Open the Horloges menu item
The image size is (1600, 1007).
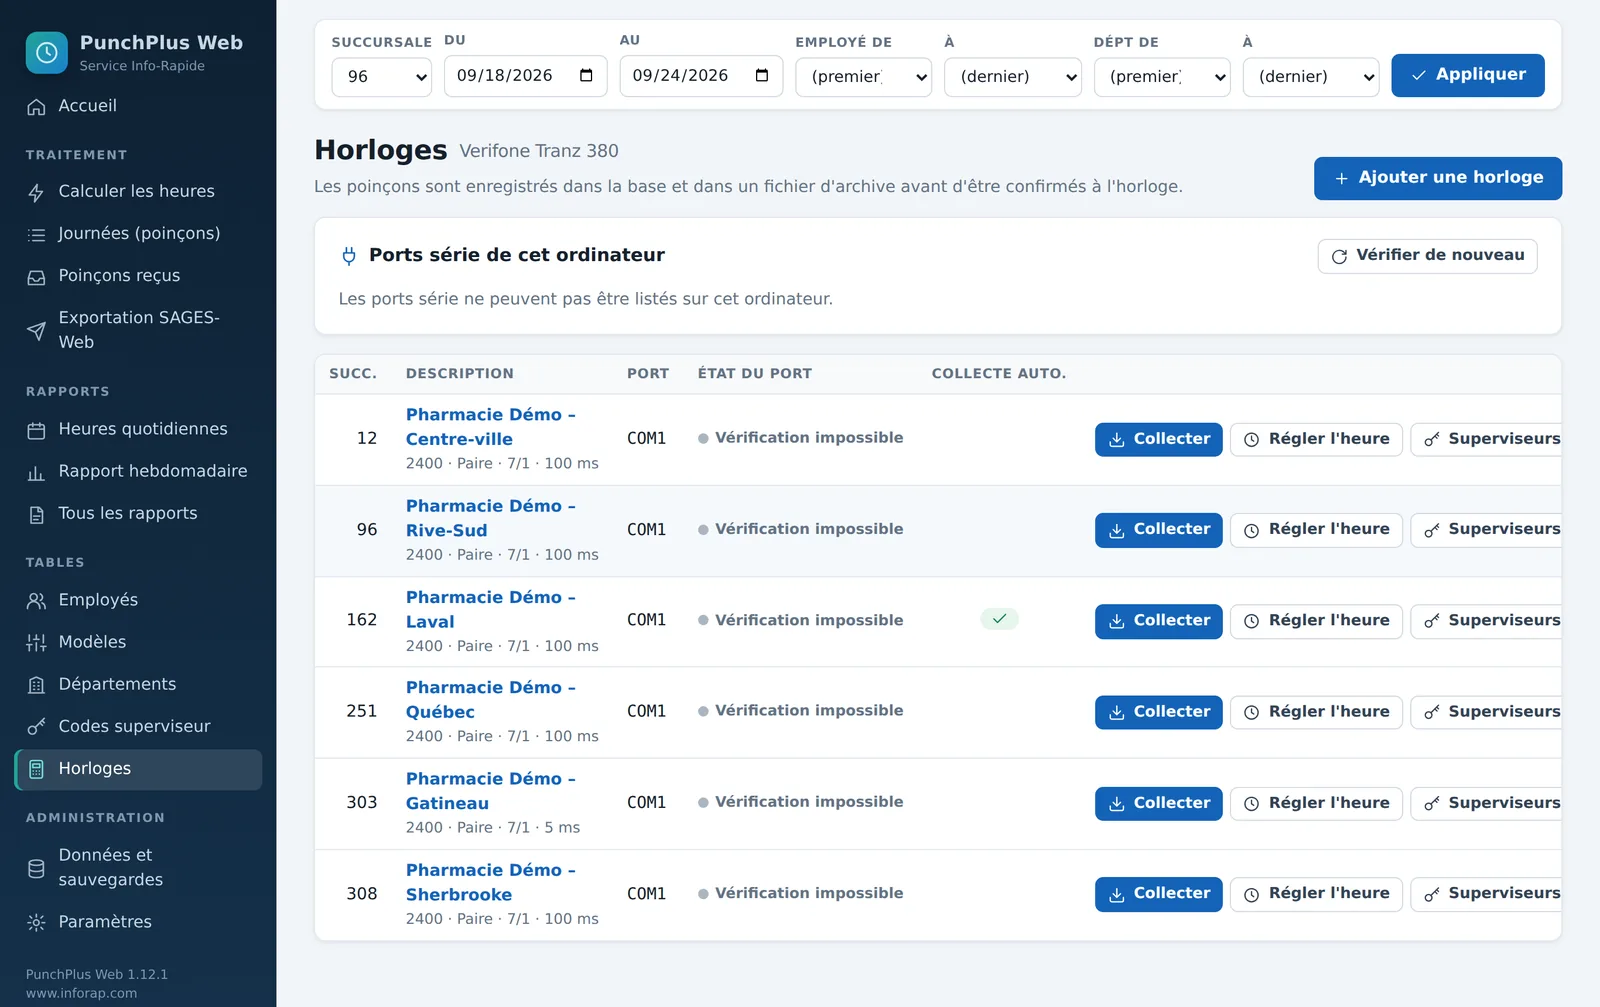click(139, 769)
